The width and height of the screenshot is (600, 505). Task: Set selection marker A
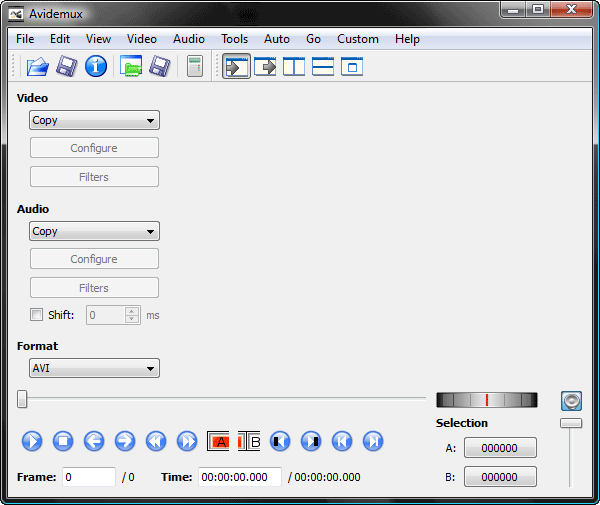[x=218, y=441]
